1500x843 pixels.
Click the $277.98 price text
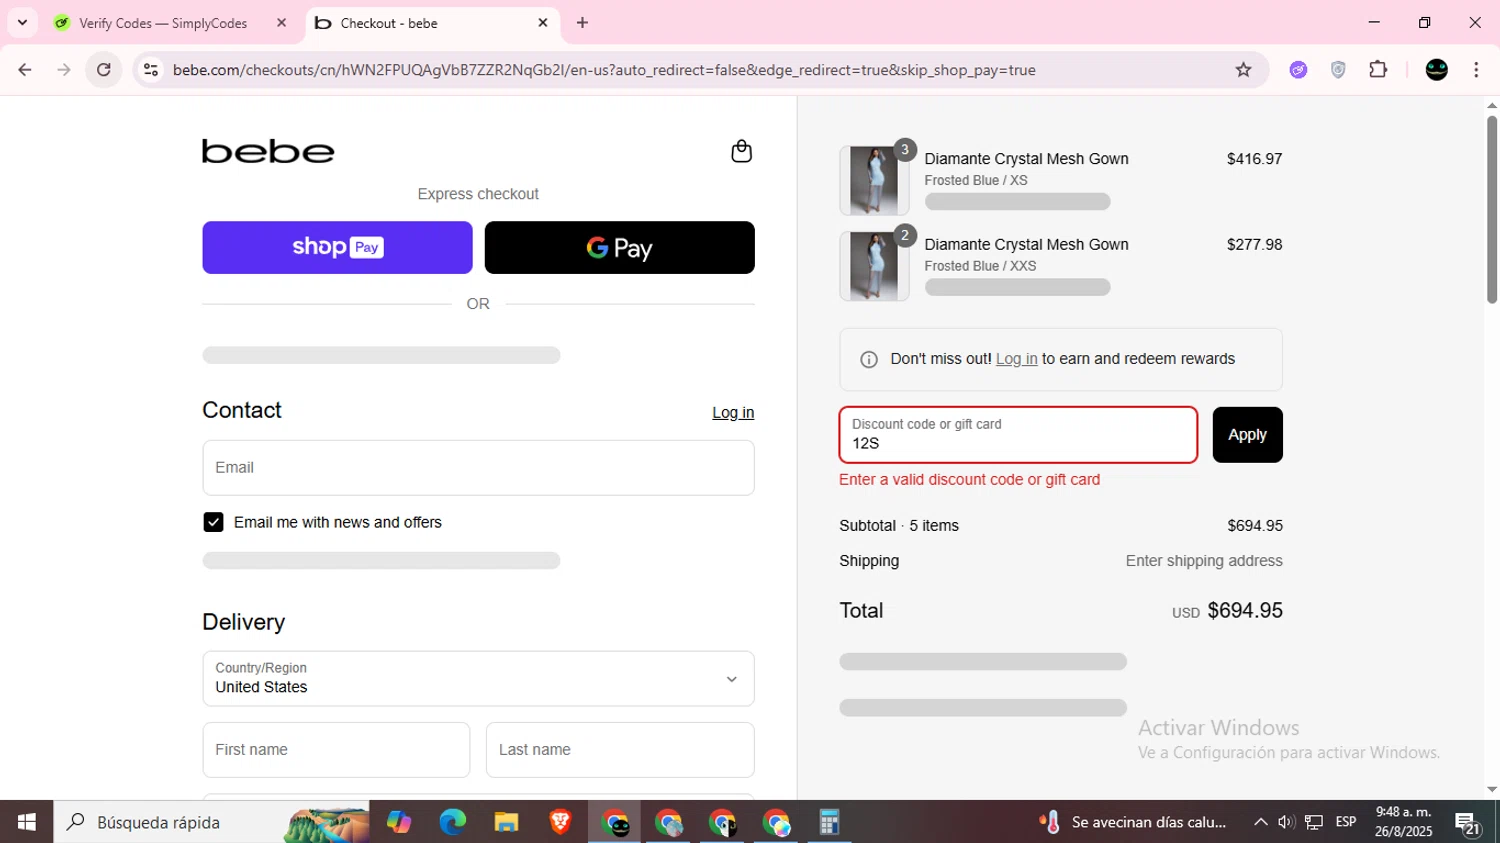[1254, 245]
